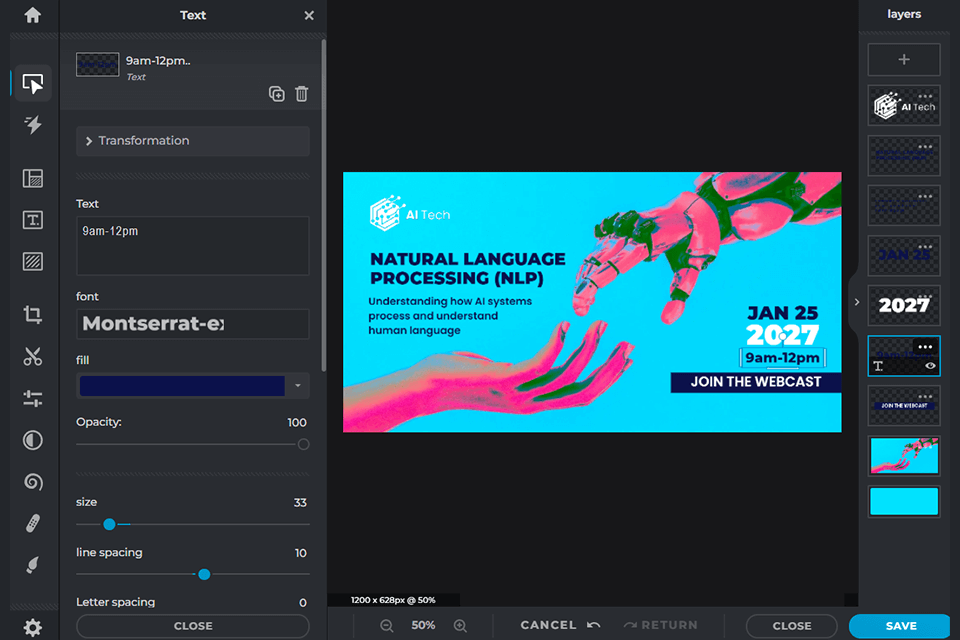Toggle visibility eye of selected text layer
Image resolution: width=960 pixels, height=640 pixels.
tap(930, 366)
